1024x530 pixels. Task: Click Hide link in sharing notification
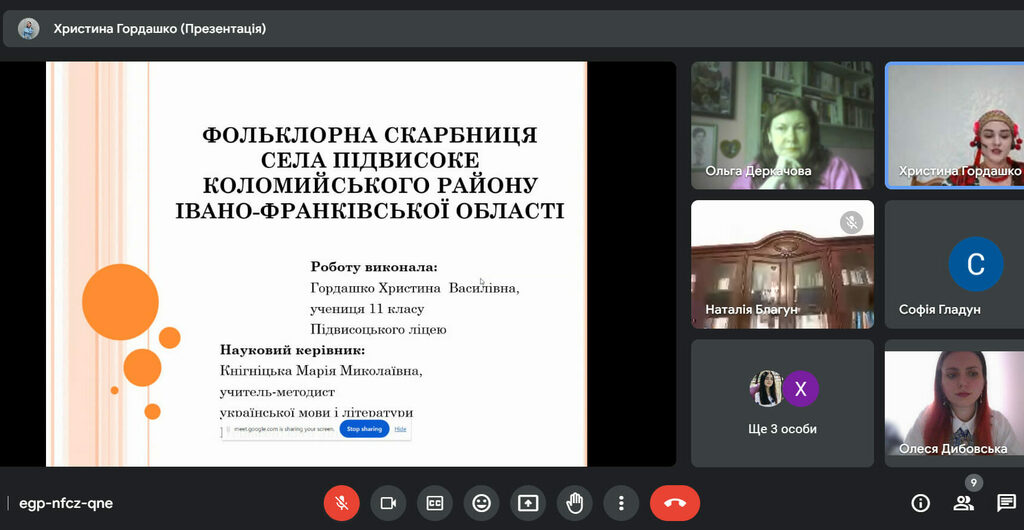pos(400,429)
